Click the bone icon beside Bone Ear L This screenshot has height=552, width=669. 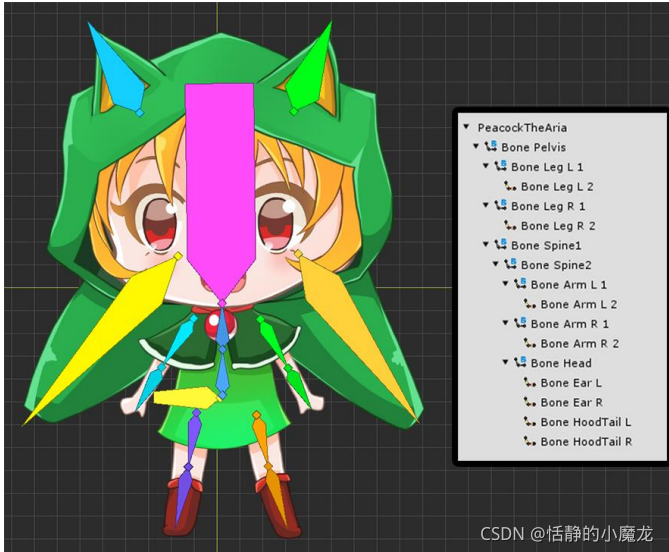[x=530, y=382]
